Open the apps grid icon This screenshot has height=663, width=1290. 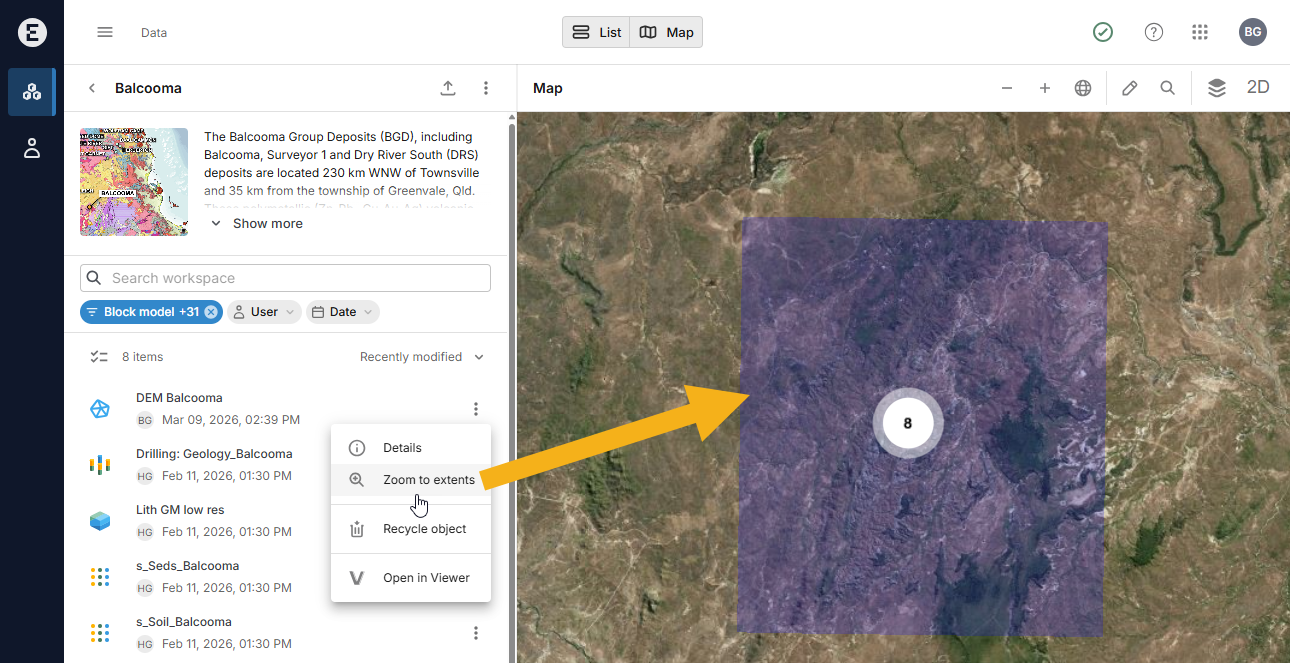click(1200, 32)
